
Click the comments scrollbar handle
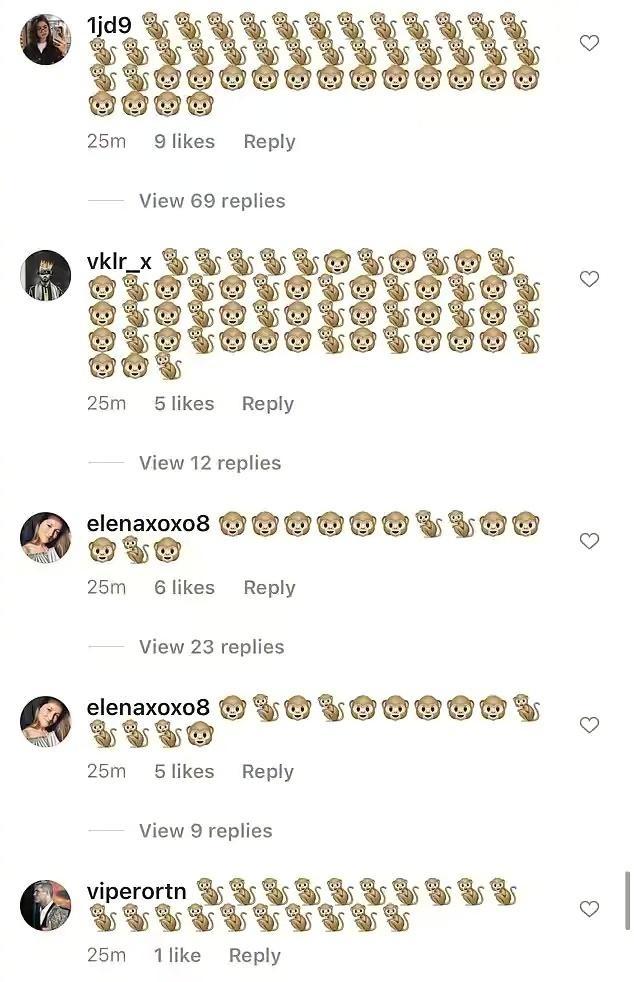click(x=628, y=901)
